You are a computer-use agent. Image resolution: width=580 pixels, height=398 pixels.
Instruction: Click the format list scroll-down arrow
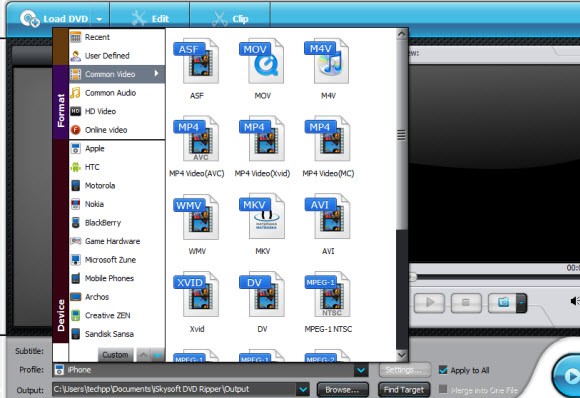(402, 355)
